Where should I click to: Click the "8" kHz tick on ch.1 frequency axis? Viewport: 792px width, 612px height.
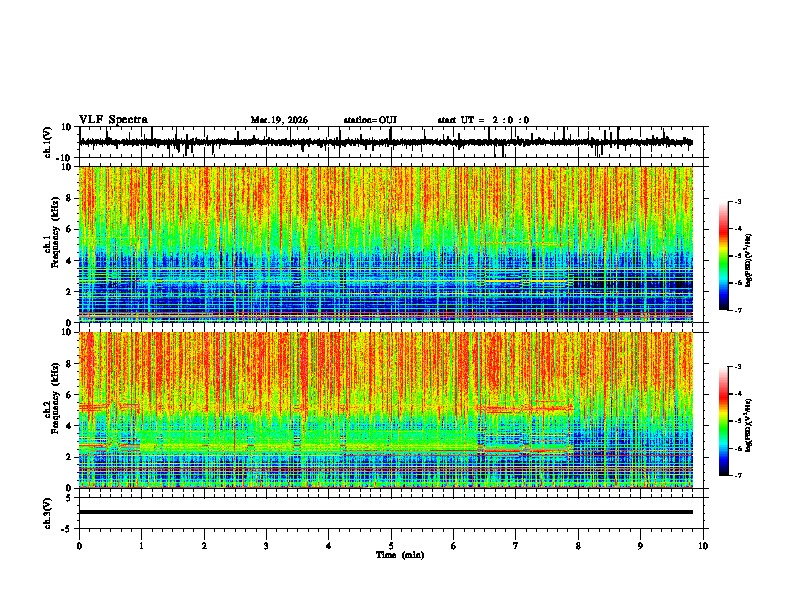(x=70, y=198)
